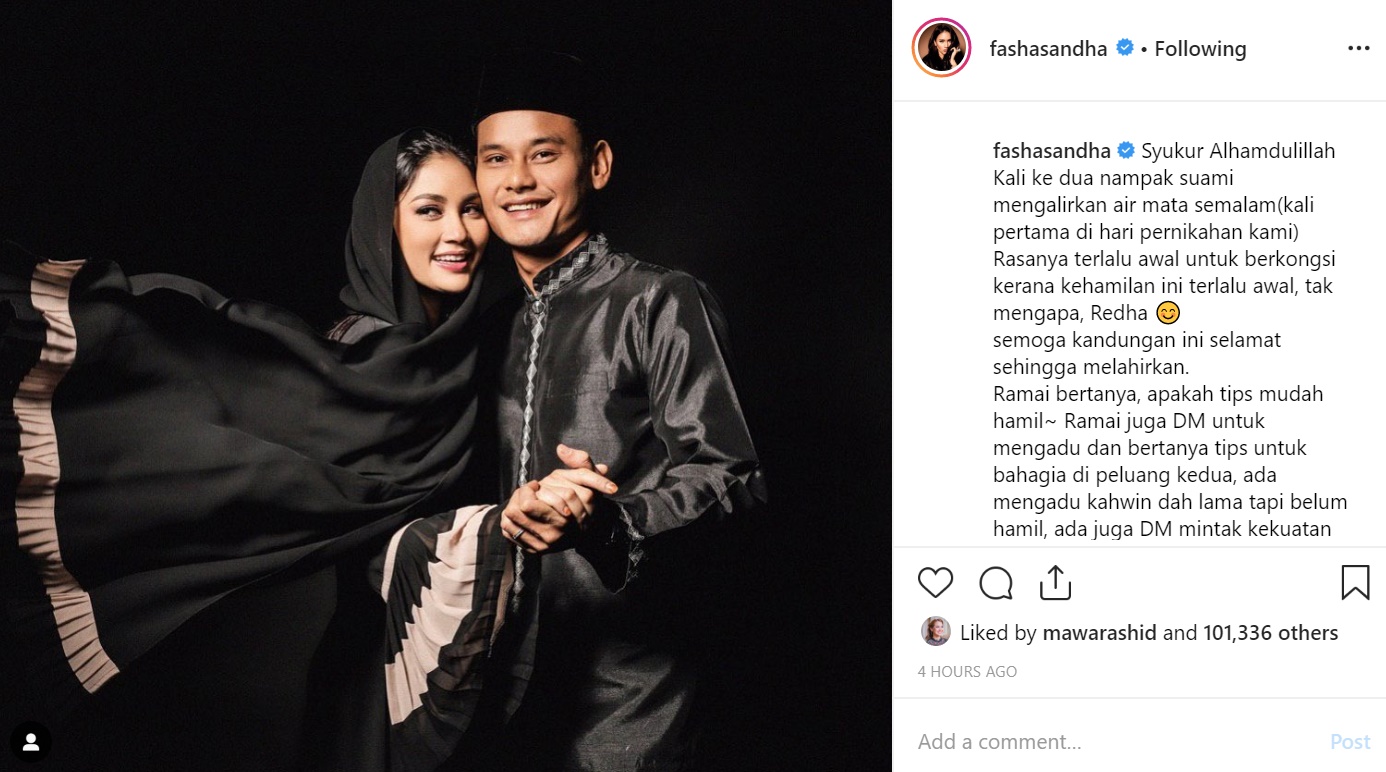Open the 4 HOURS AGO timestamp link
1386x772 pixels.
pos(967,672)
